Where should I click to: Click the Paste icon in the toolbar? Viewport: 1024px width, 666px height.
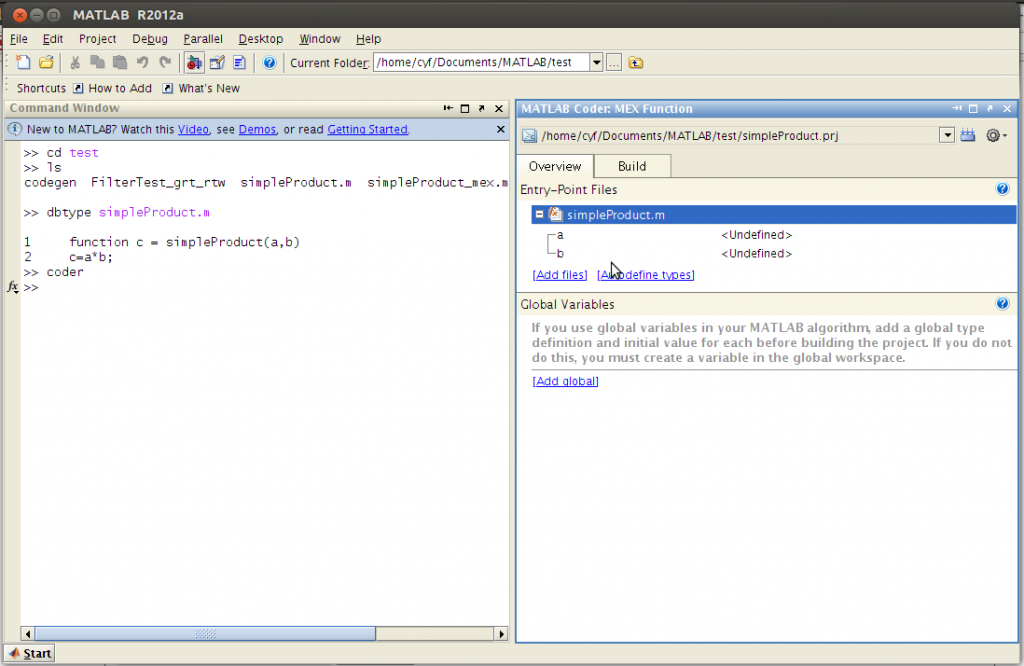point(119,62)
